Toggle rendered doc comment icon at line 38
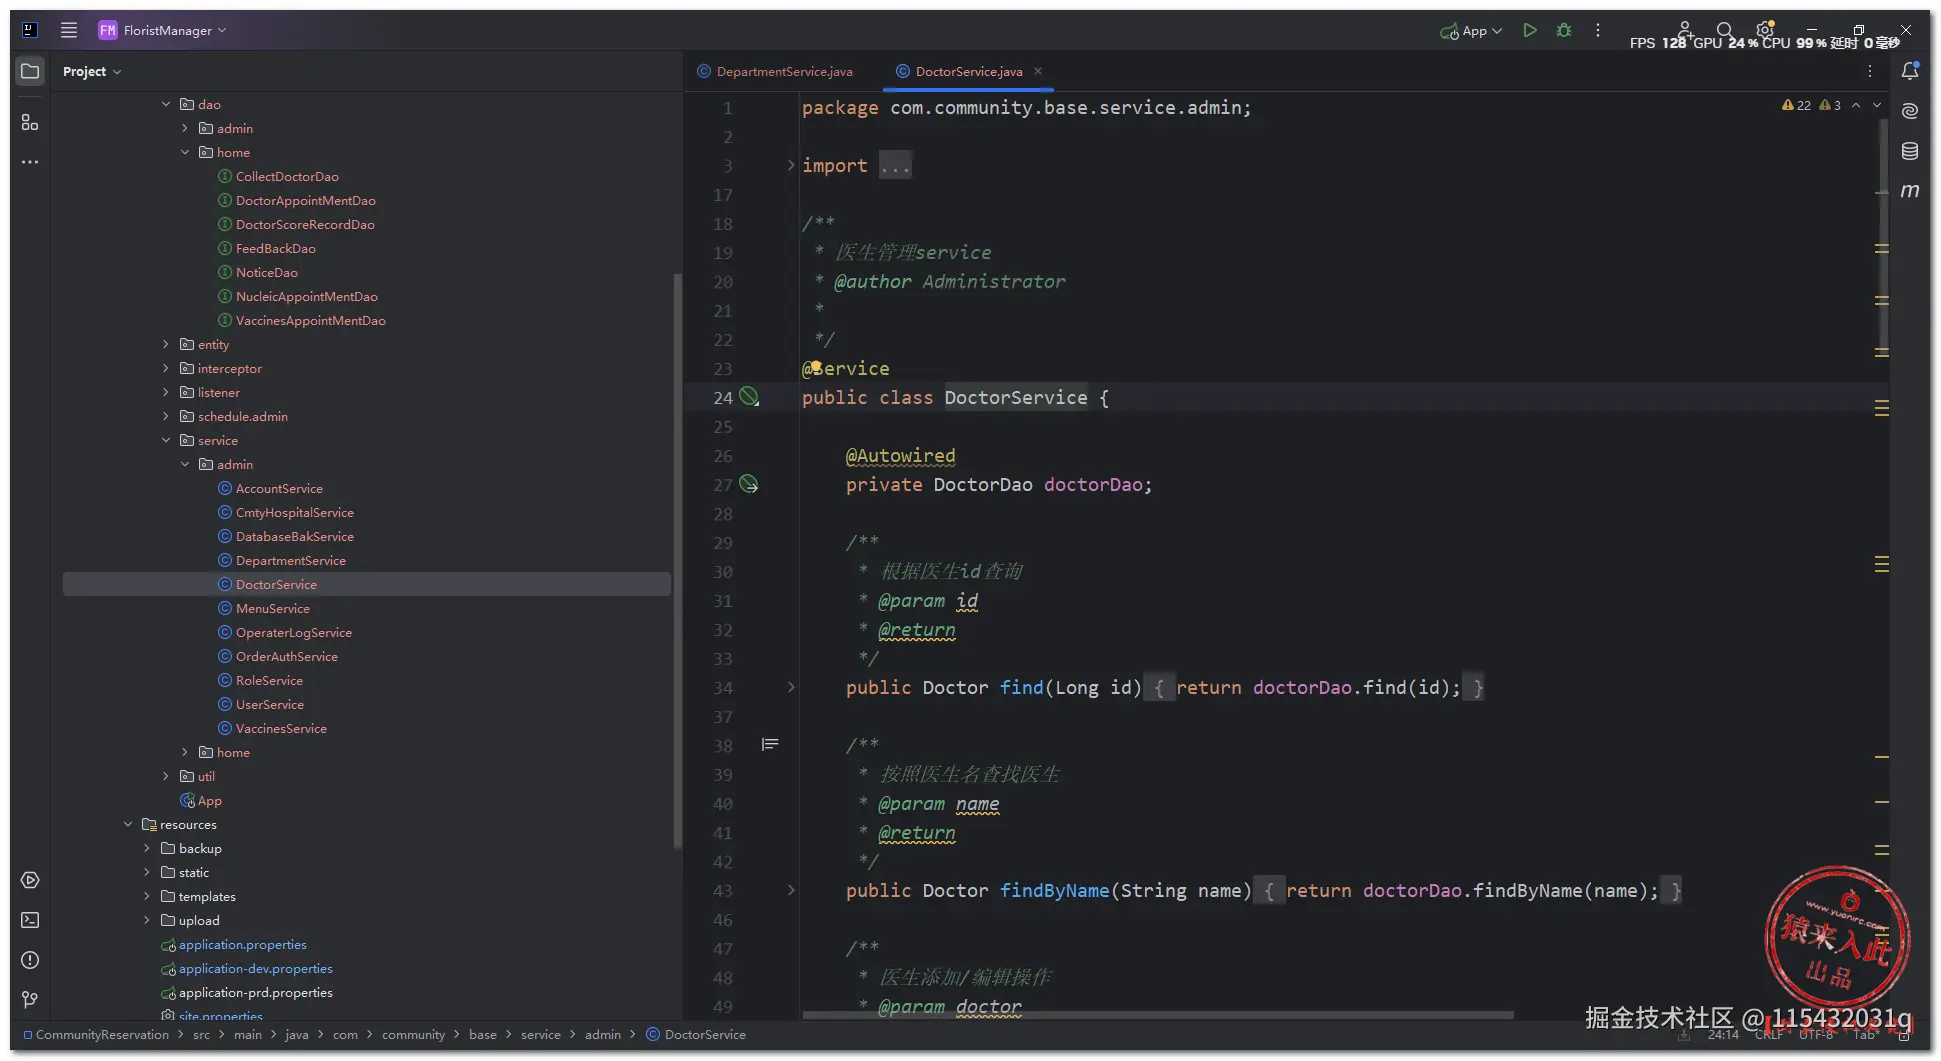 (x=770, y=744)
